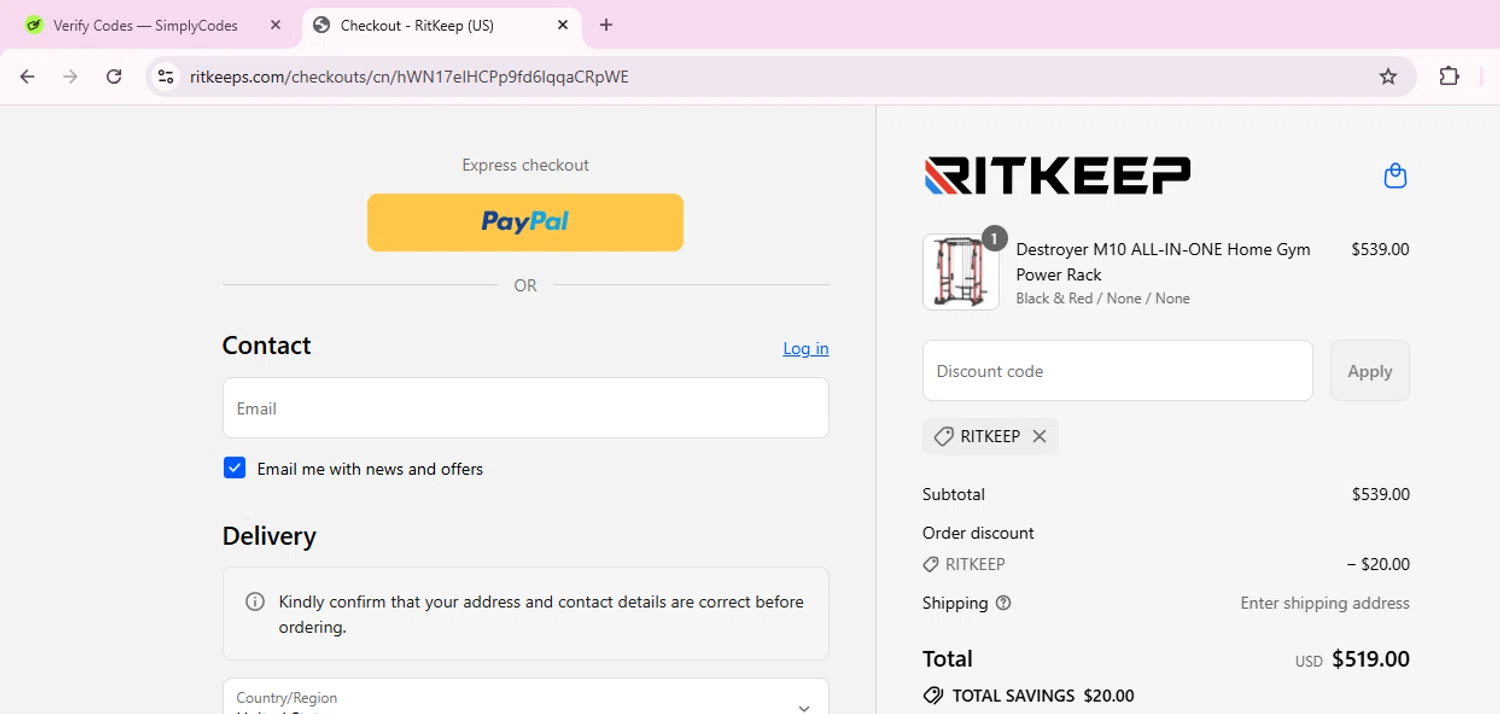
Task: Click the − $20.00 discount amount
Action: point(1378,564)
